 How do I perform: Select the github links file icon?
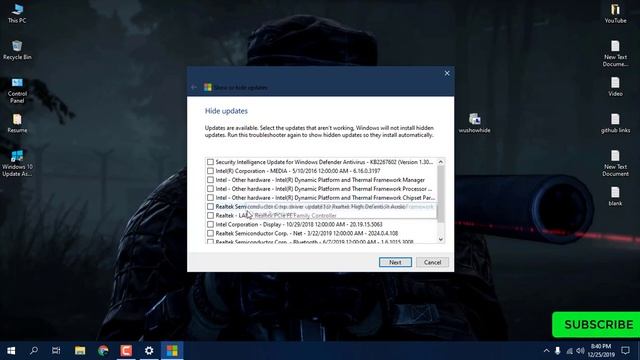[x=615, y=123]
